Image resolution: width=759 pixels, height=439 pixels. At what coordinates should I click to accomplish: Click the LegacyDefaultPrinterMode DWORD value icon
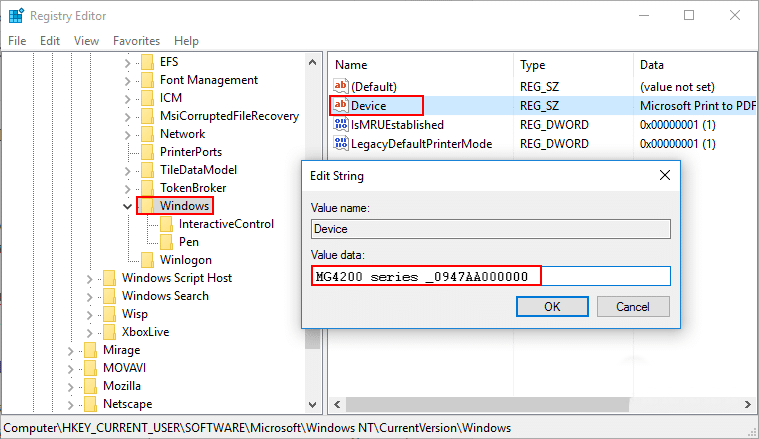(x=341, y=143)
